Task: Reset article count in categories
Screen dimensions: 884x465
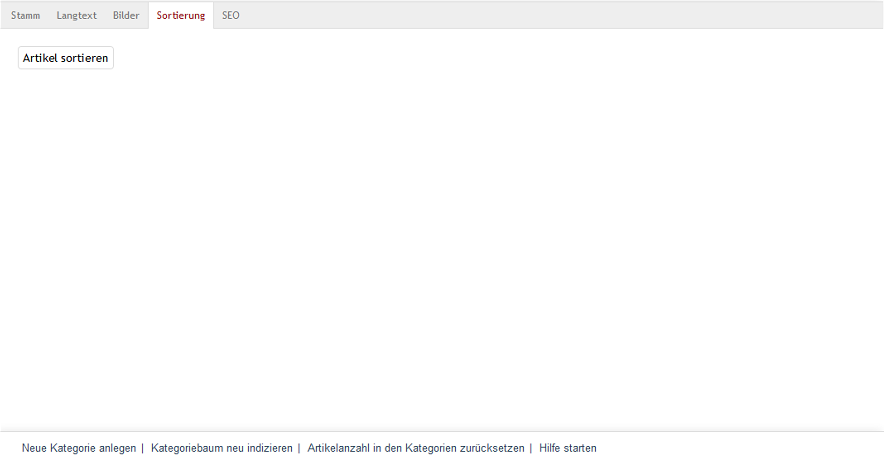Action: (x=415, y=448)
